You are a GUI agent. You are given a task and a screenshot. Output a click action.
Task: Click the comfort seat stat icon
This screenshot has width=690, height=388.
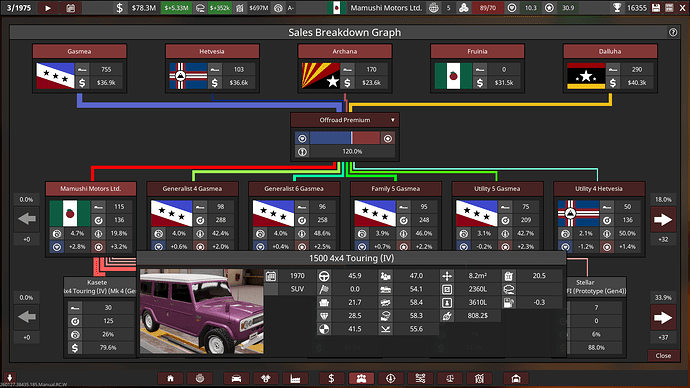click(x=324, y=302)
